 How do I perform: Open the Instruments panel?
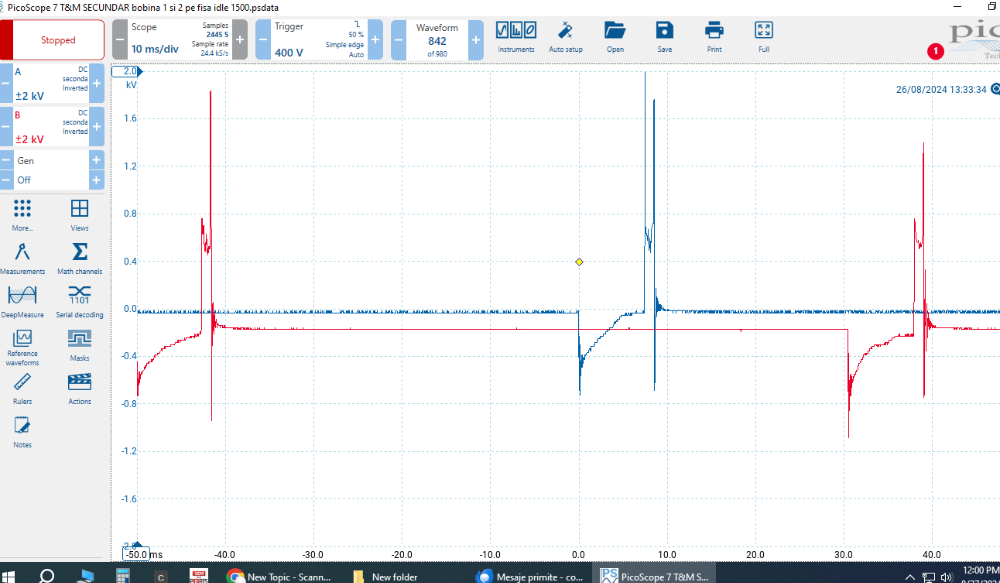coord(516,36)
